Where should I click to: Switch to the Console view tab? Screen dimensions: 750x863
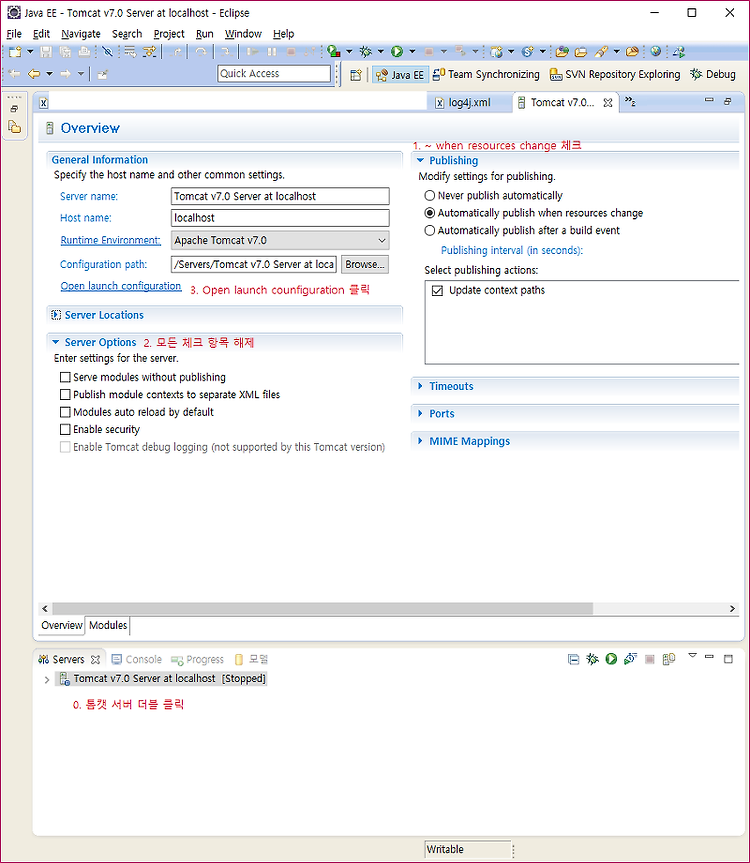click(x=136, y=659)
